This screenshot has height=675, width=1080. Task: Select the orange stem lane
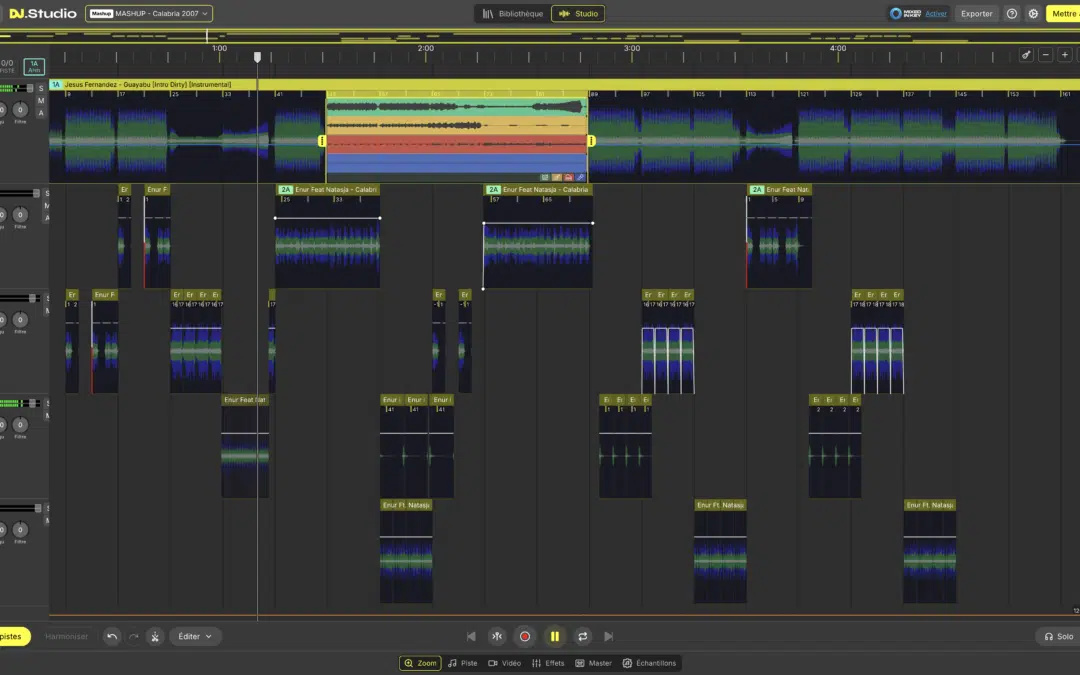(457, 125)
